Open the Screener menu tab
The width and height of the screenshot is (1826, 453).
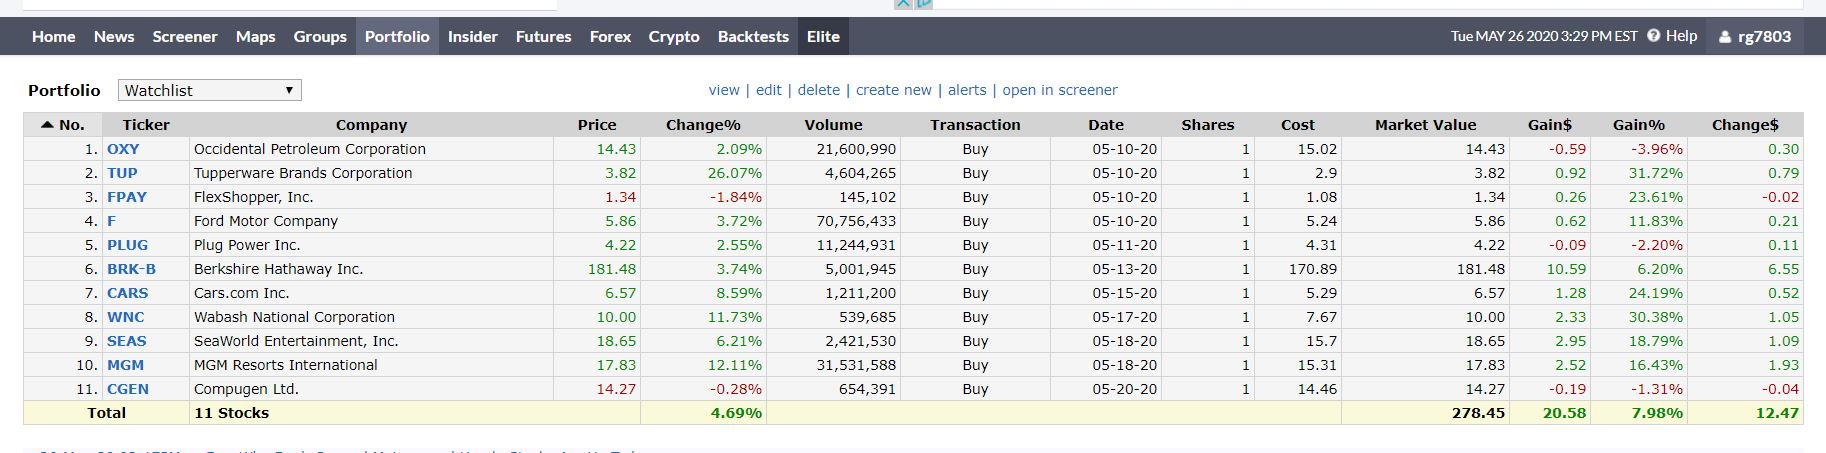tap(184, 36)
